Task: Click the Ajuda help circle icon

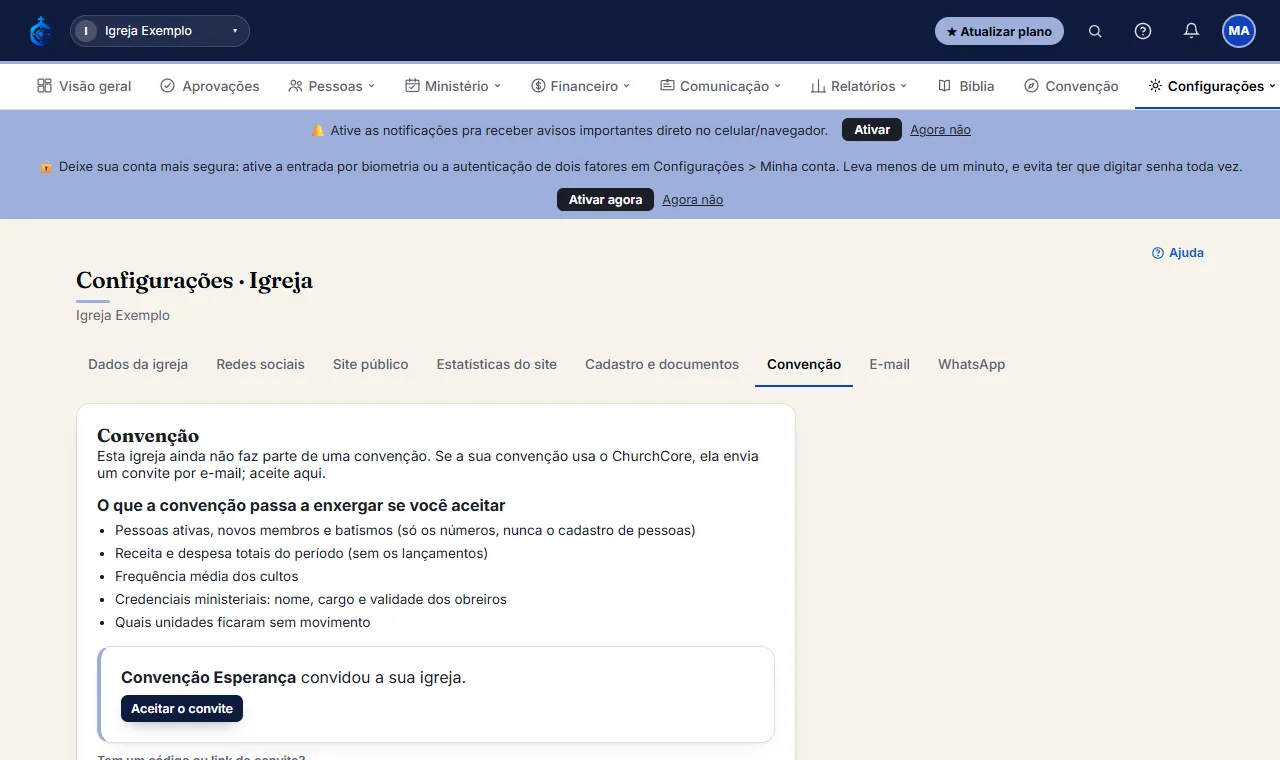Action: click(x=1158, y=253)
